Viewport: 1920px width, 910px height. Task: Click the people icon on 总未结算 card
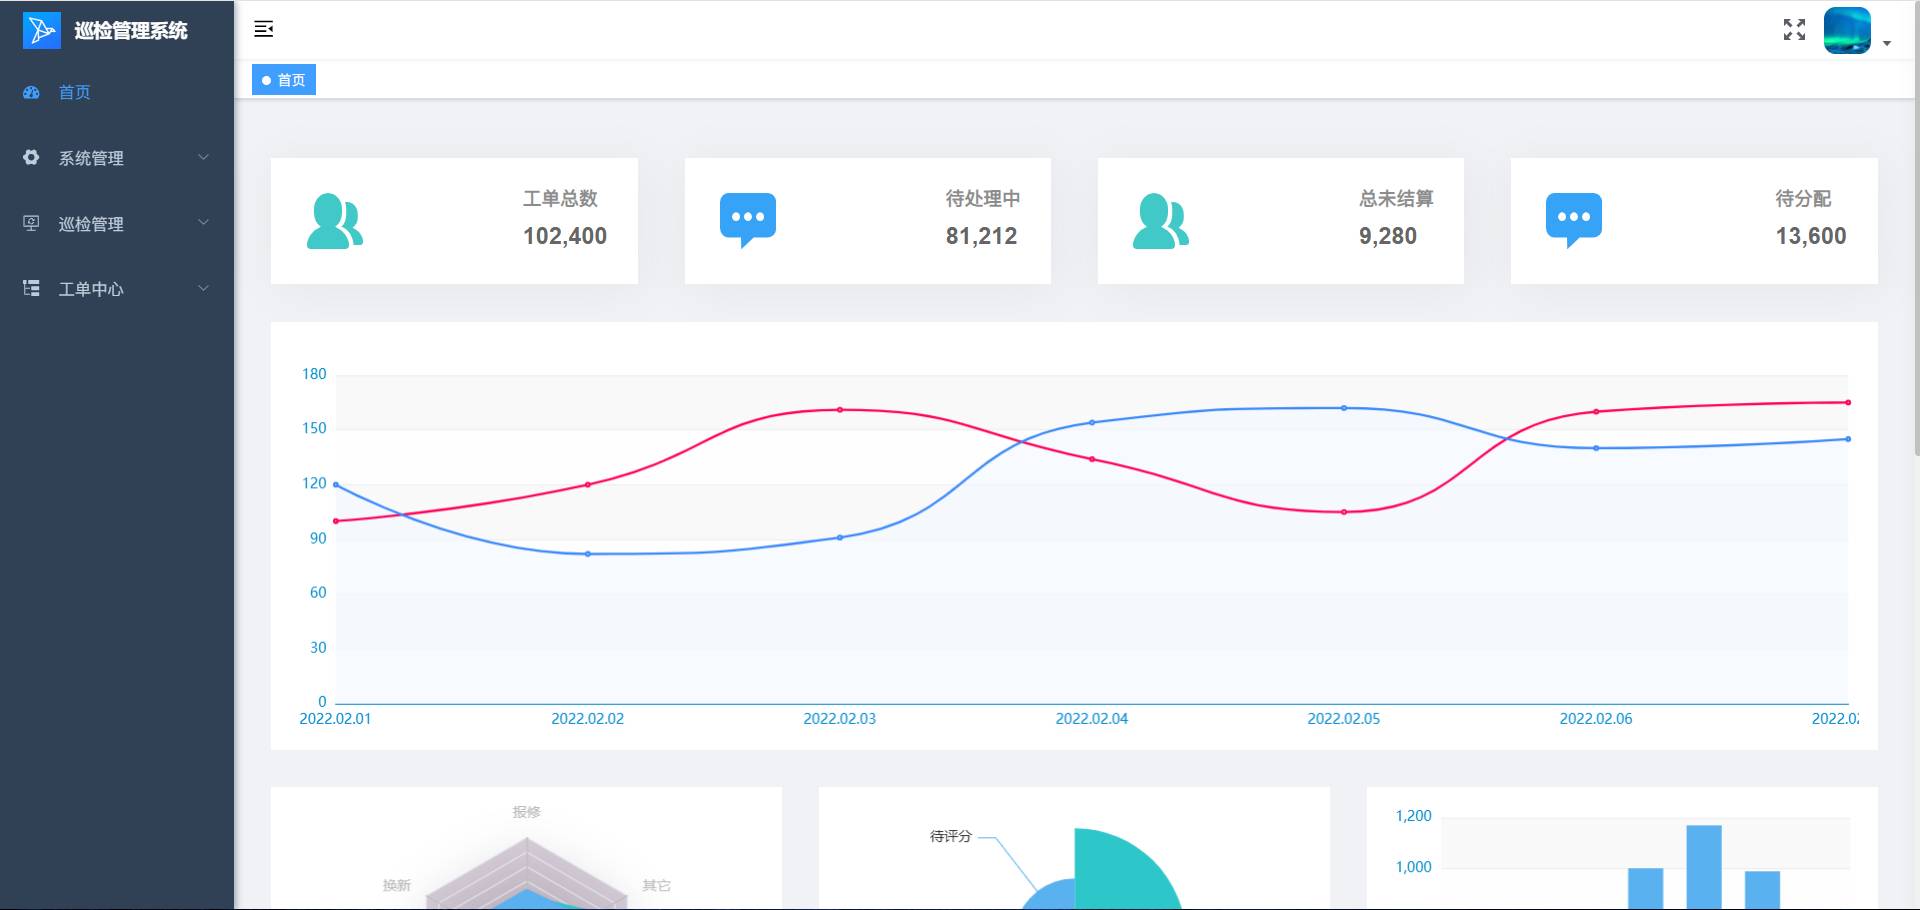click(1160, 221)
